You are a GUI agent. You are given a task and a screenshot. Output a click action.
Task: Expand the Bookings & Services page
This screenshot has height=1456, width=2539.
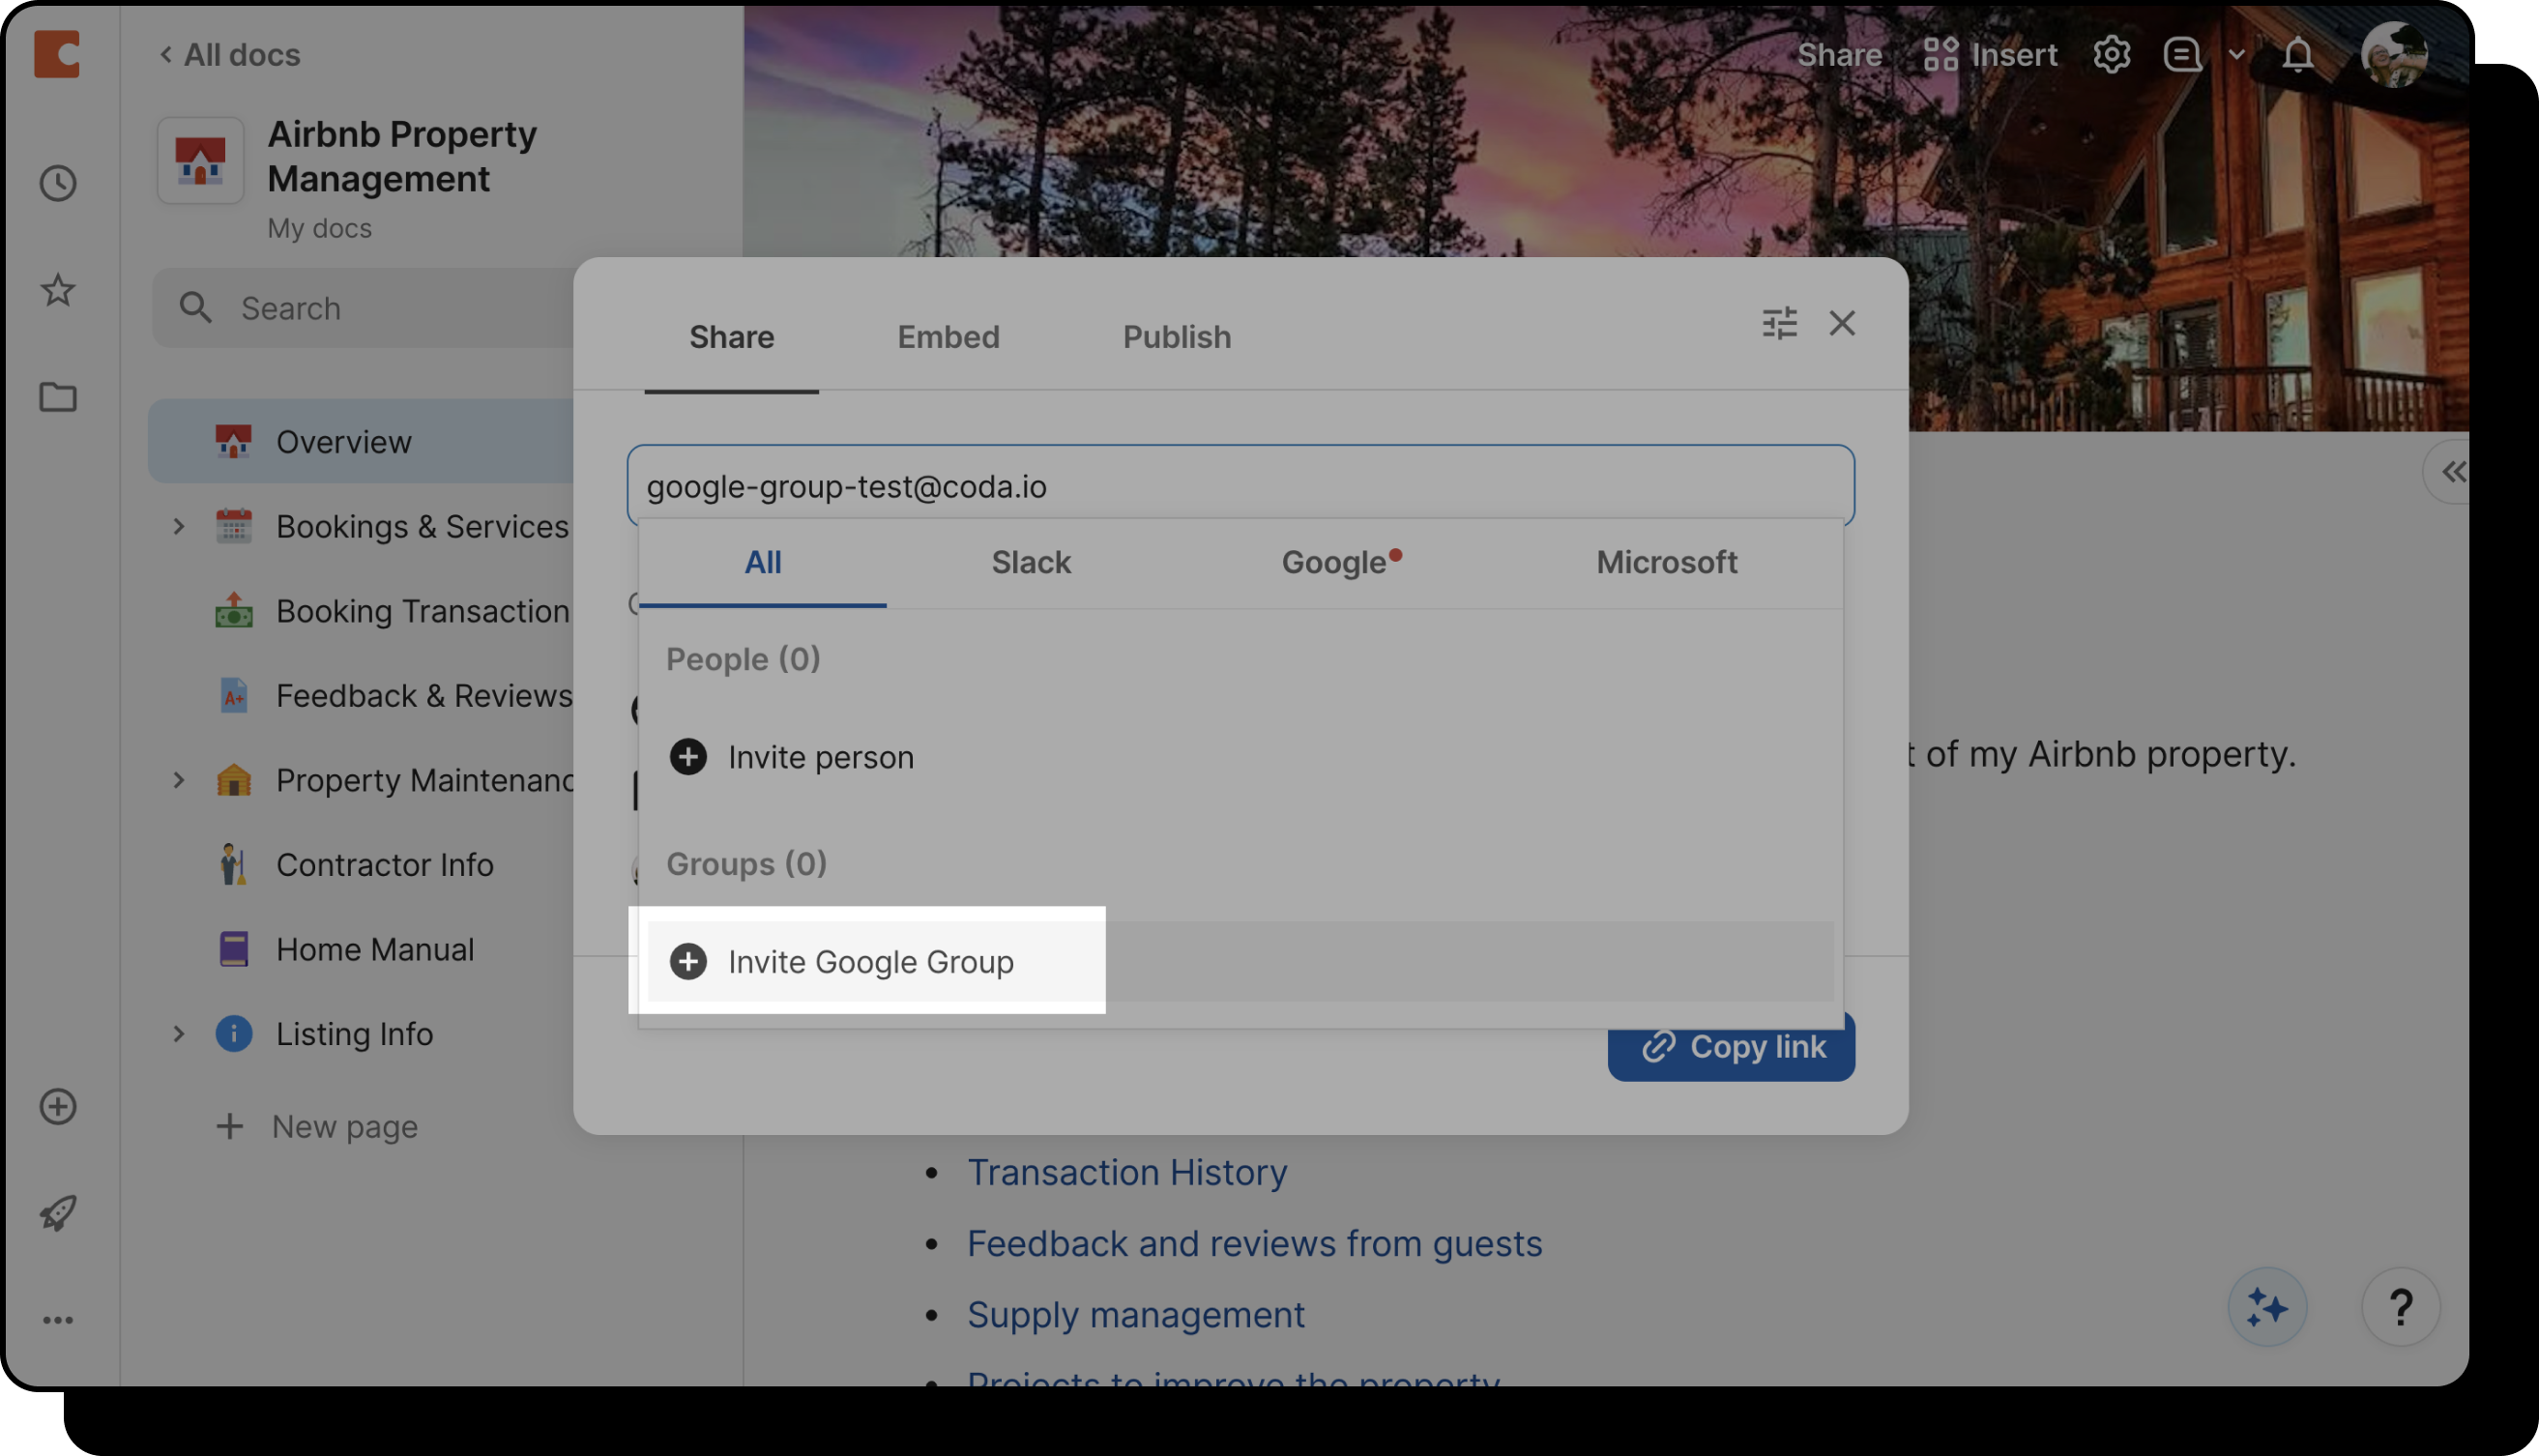[x=179, y=526]
